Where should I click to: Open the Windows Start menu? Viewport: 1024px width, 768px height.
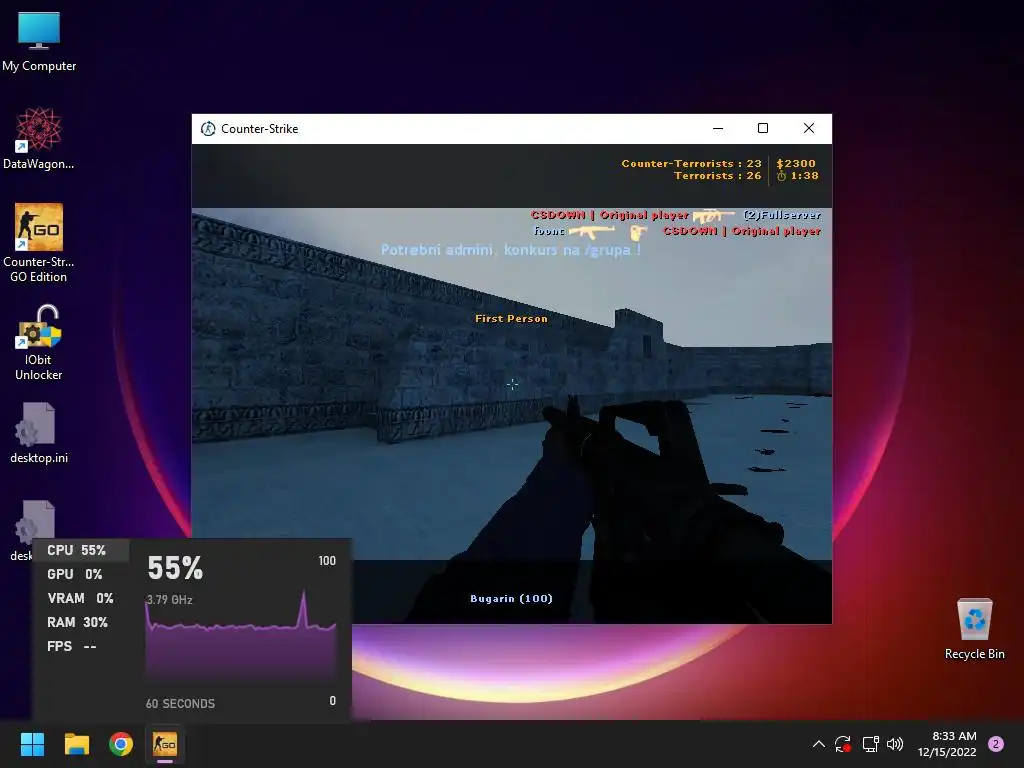[x=32, y=744]
